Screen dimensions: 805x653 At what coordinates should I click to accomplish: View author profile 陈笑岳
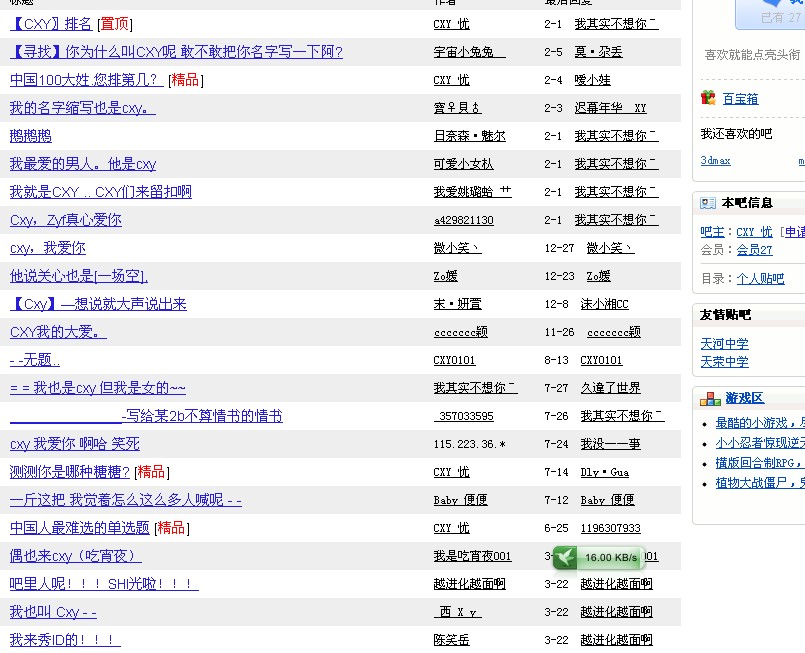point(451,640)
